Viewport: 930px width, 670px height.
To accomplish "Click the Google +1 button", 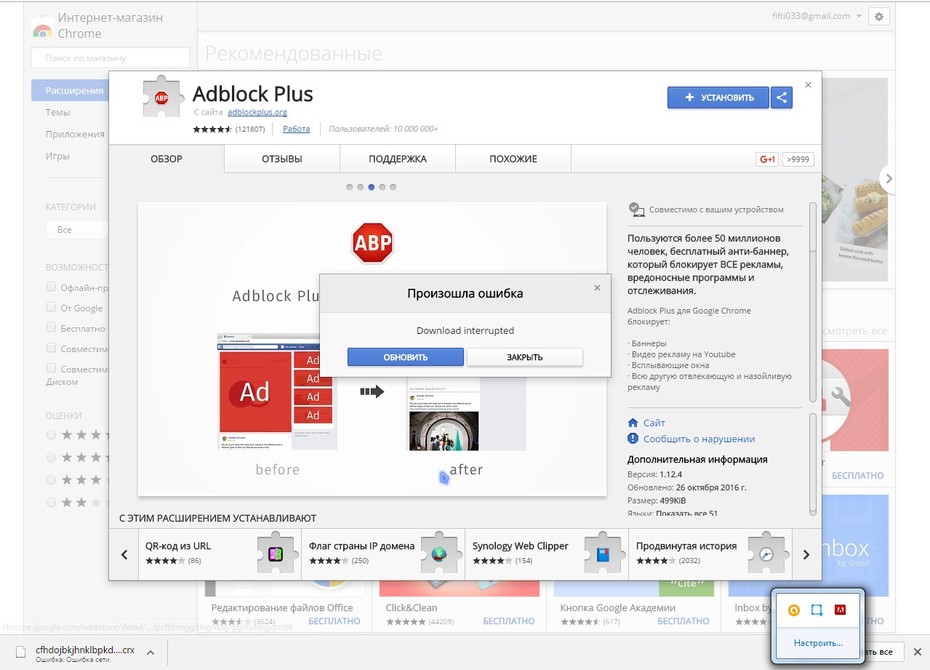I will point(767,159).
